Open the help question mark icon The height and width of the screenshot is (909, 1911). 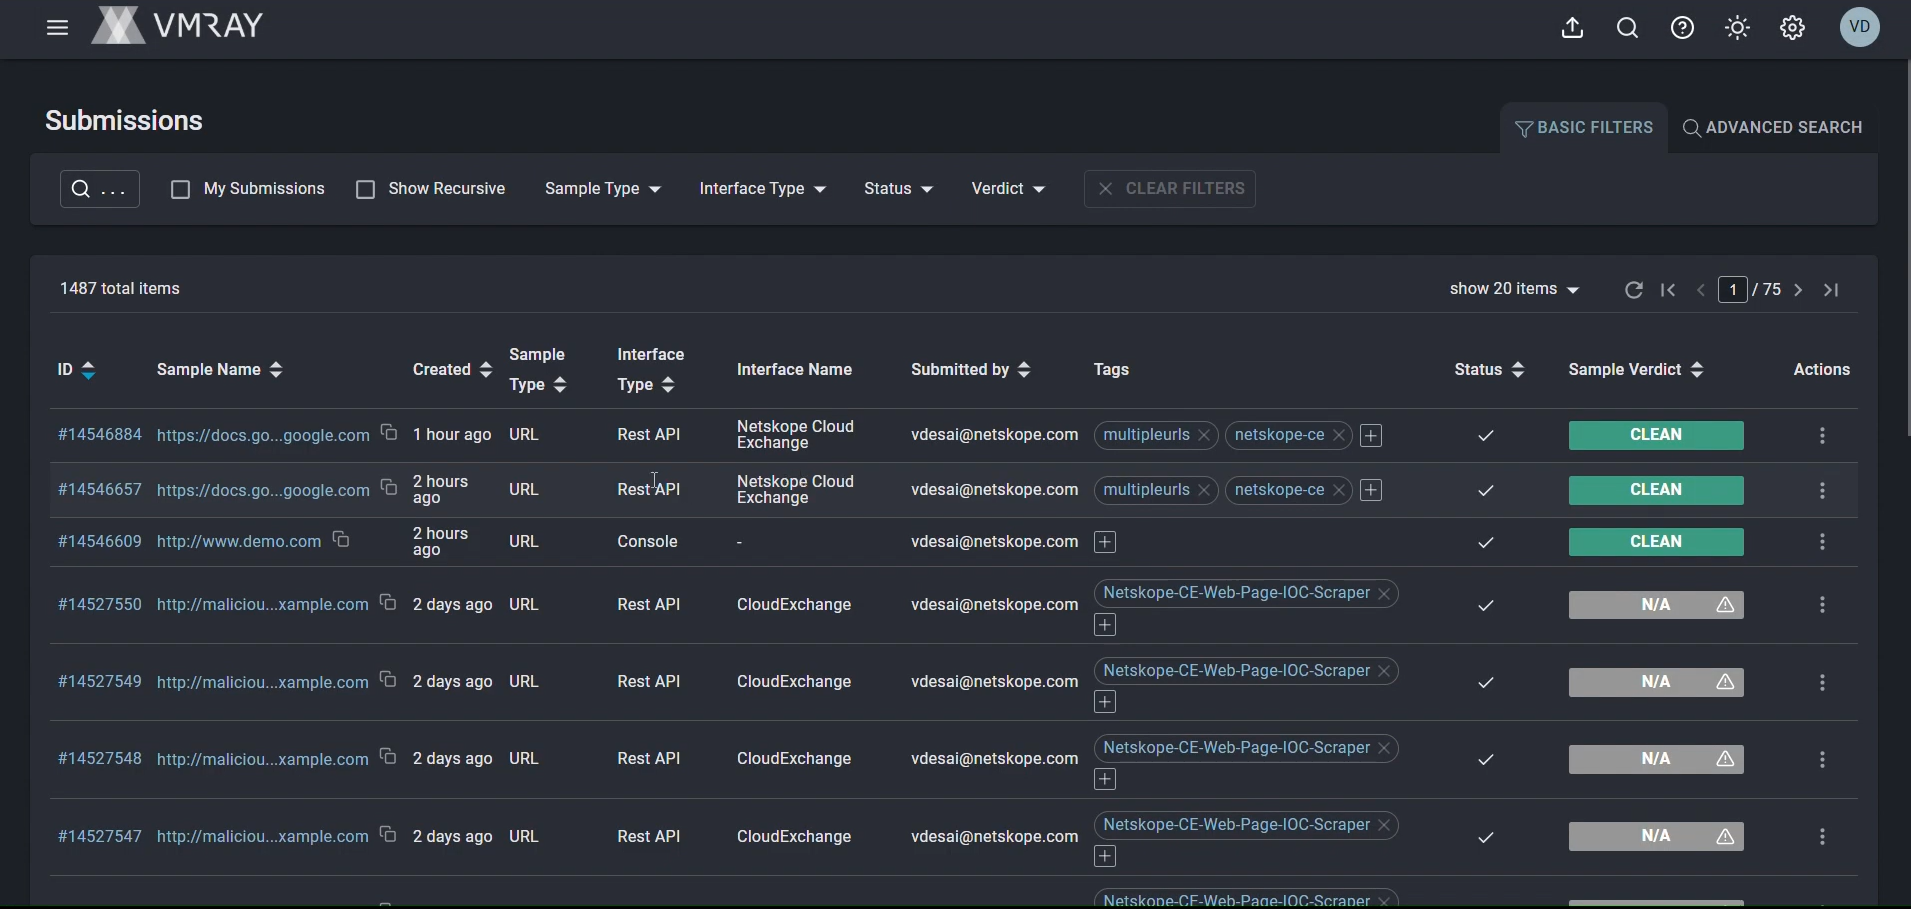coord(1683,28)
